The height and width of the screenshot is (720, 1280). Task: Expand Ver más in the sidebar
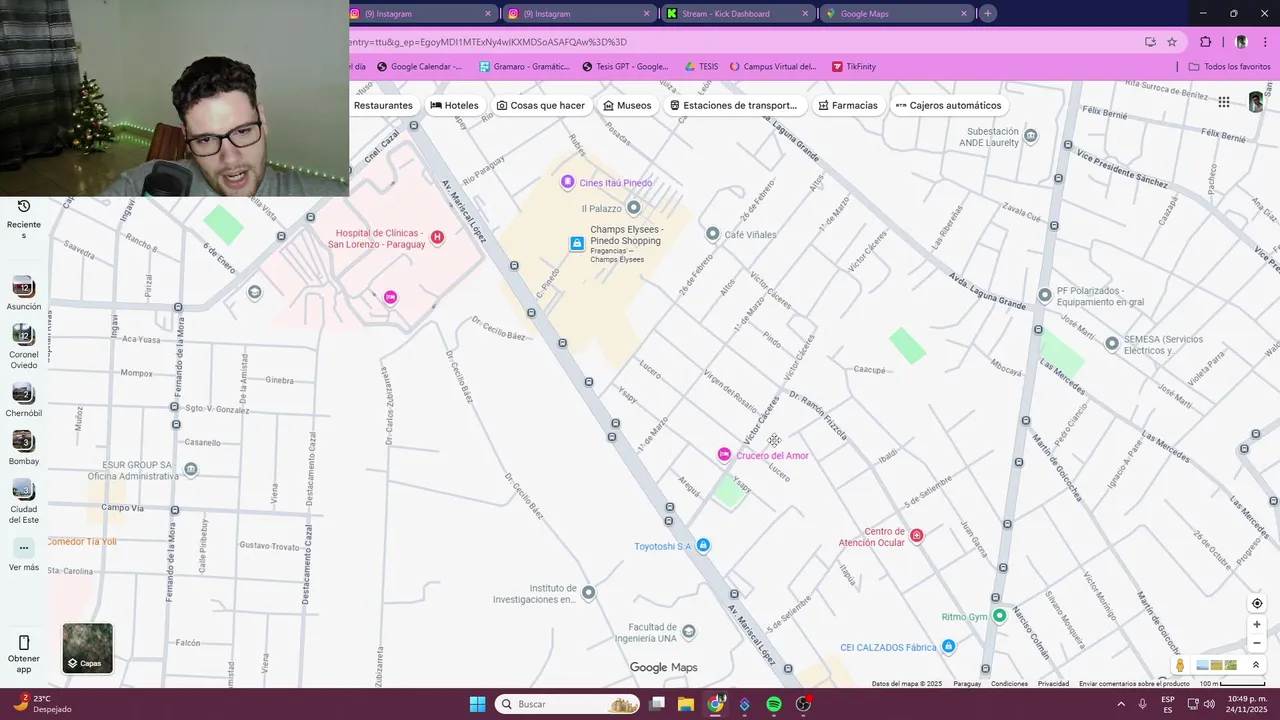click(x=24, y=554)
